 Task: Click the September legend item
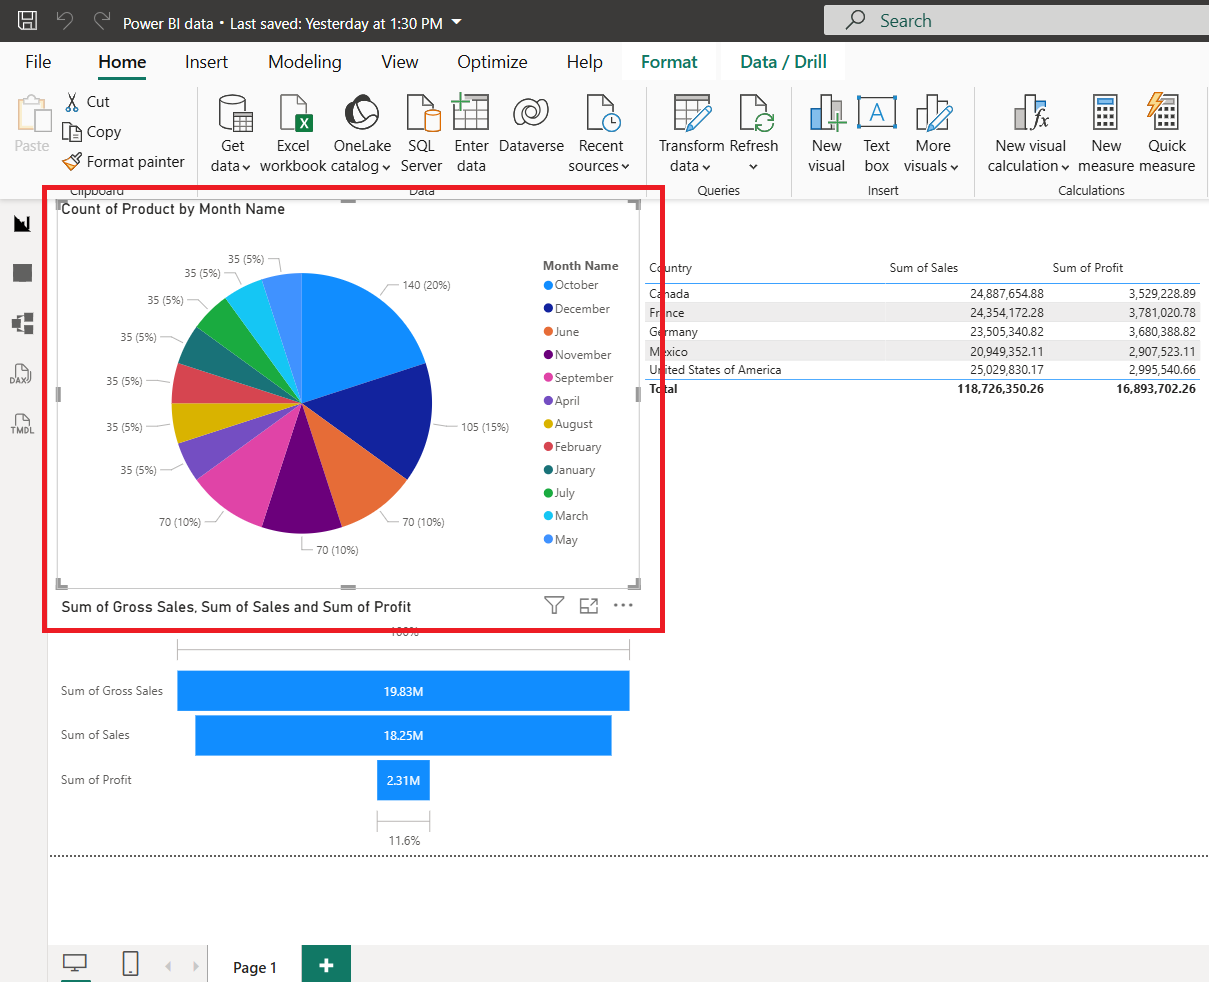click(578, 378)
